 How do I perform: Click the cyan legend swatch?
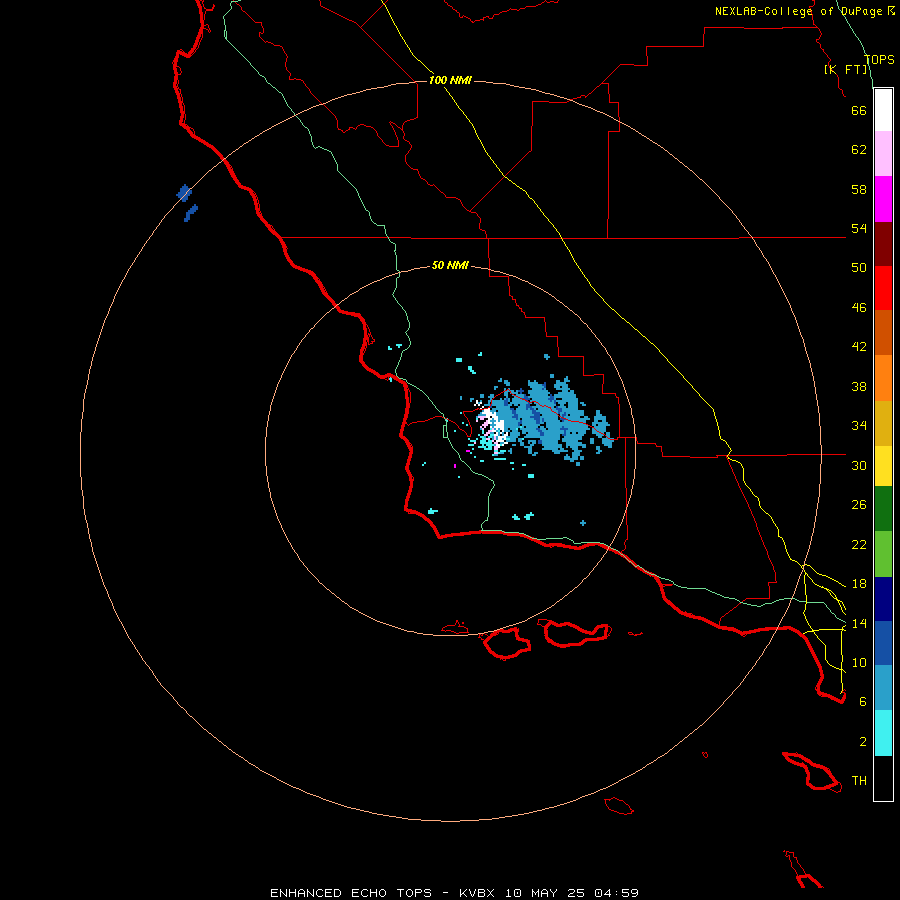point(883,733)
